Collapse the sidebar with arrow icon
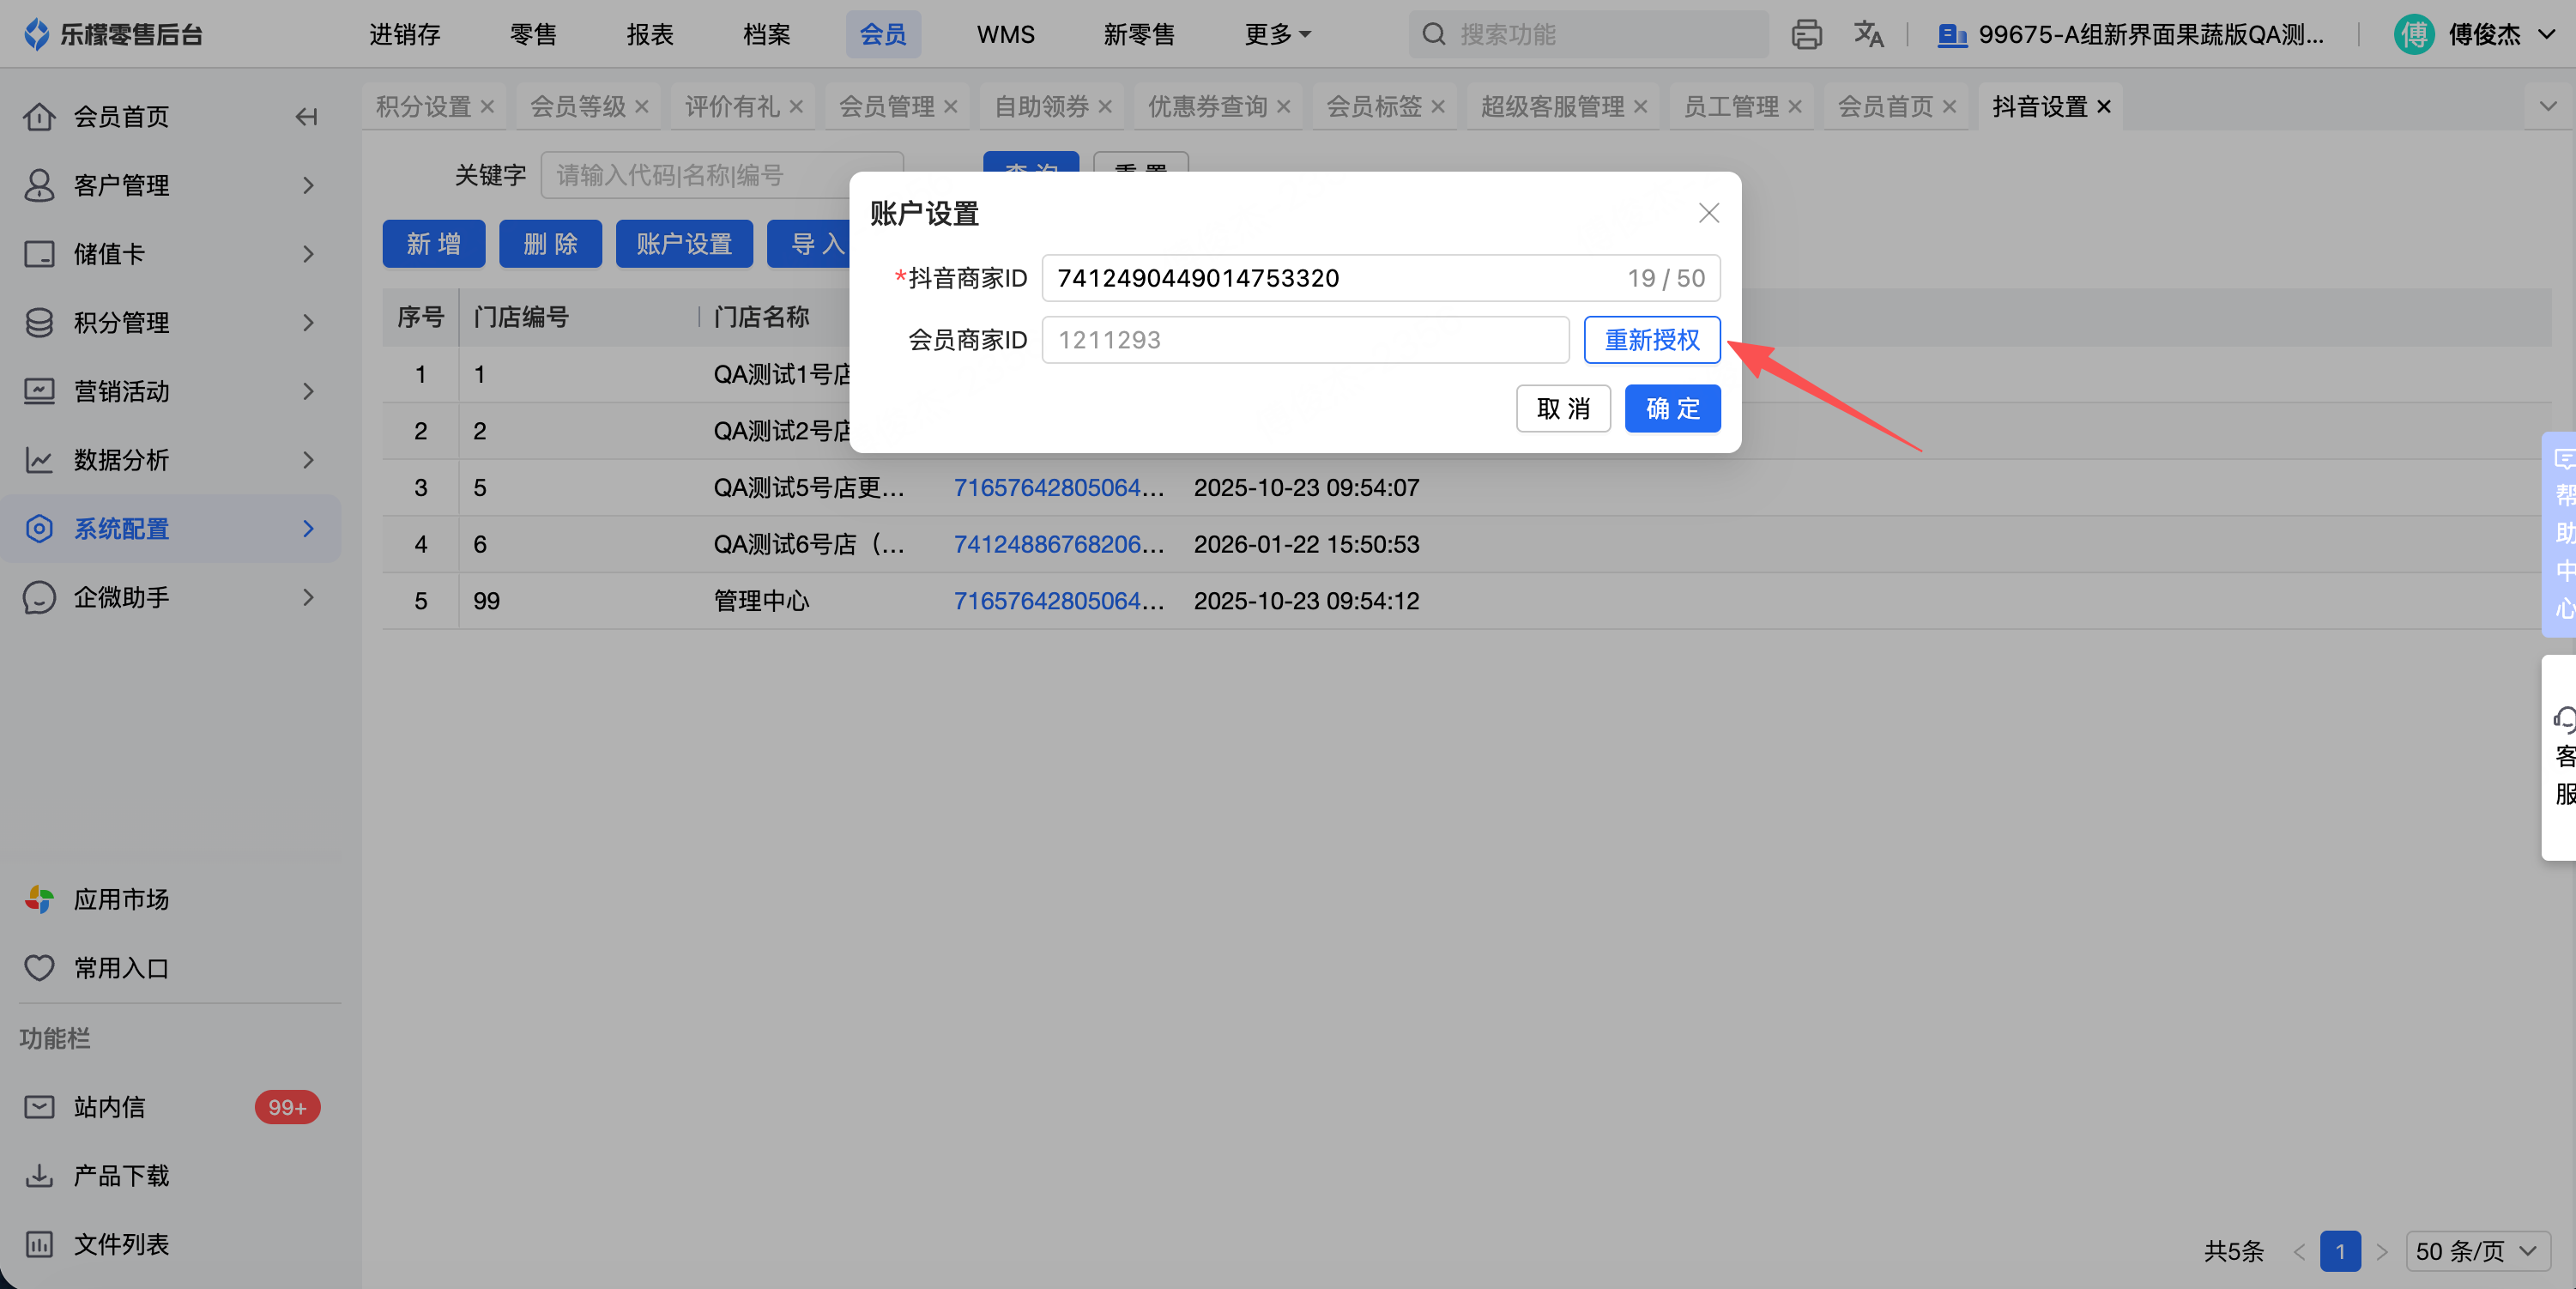 coord(306,117)
